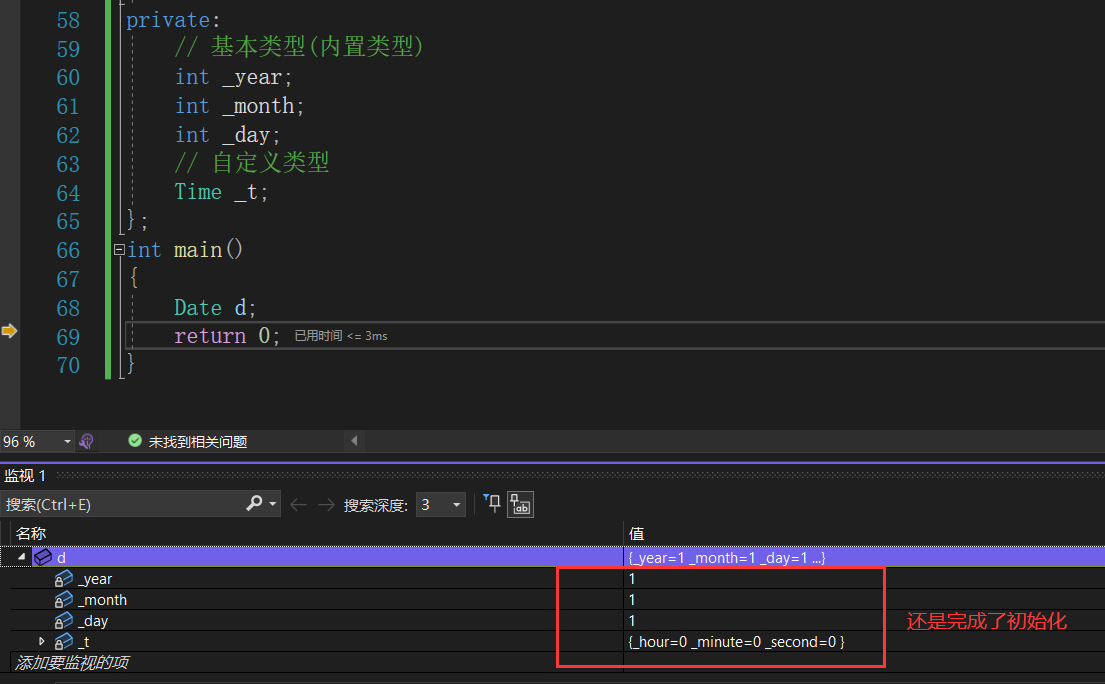1105x684 pixels.
Task: Click the comment // 基本类型(内置类型)
Action: click(x=300, y=47)
